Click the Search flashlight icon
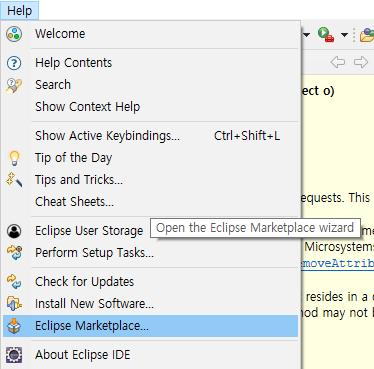 coord(14,85)
